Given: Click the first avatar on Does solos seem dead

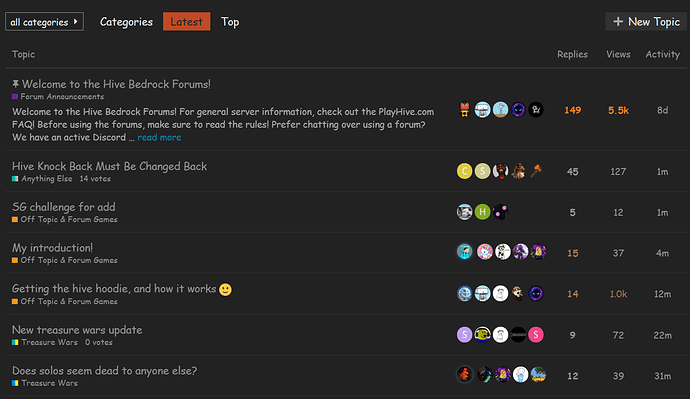Looking at the screenshot, I should pos(464,375).
